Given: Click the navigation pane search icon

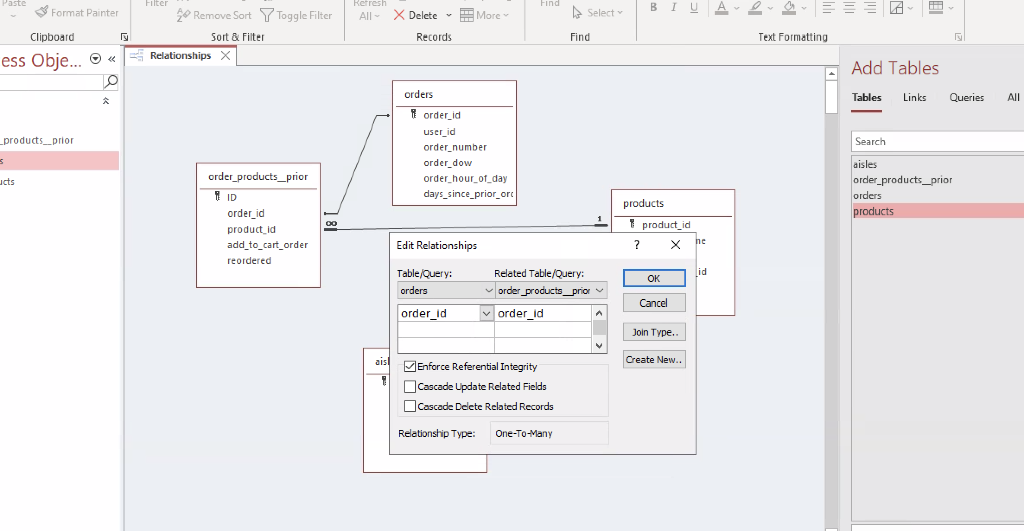Looking at the screenshot, I should (x=111, y=82).
